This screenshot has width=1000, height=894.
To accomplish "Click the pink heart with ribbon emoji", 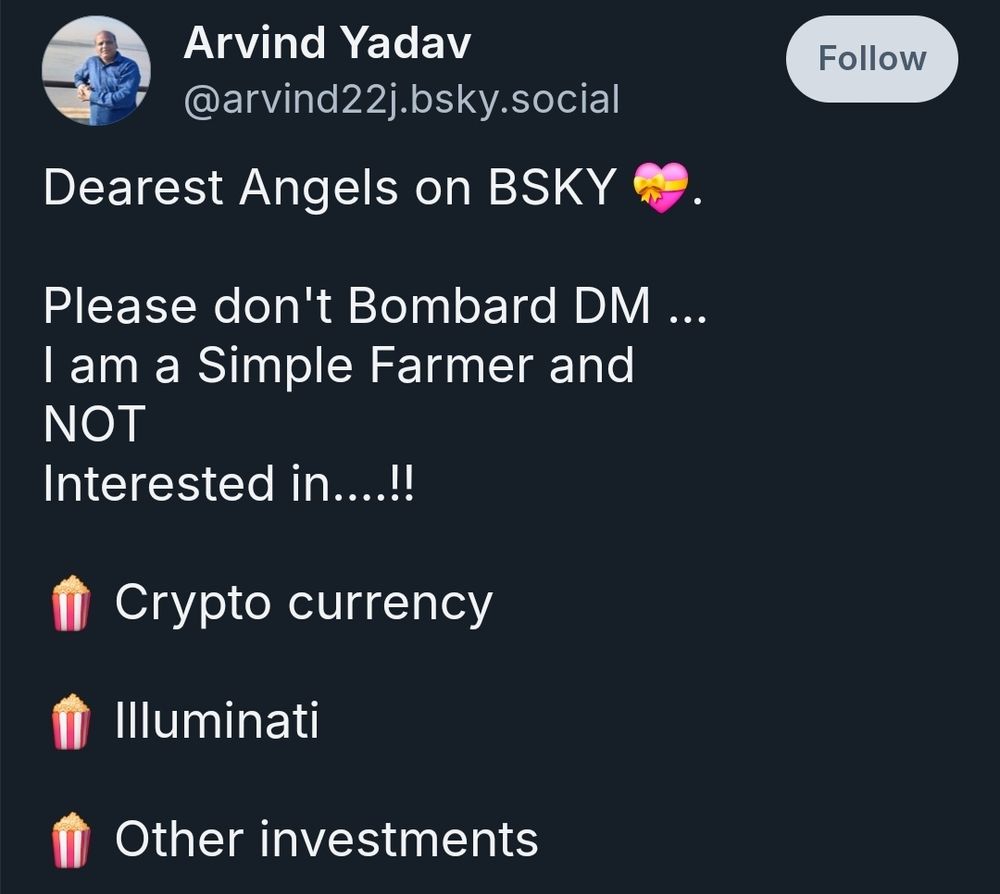I will pyautogui.click(x=661, y=187).
